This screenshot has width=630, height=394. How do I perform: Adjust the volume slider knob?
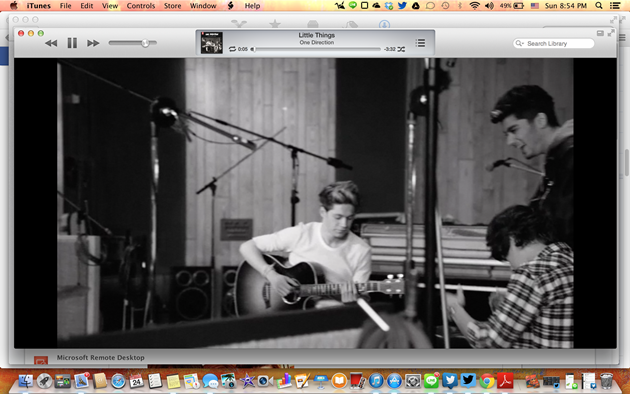coord(145,43)
